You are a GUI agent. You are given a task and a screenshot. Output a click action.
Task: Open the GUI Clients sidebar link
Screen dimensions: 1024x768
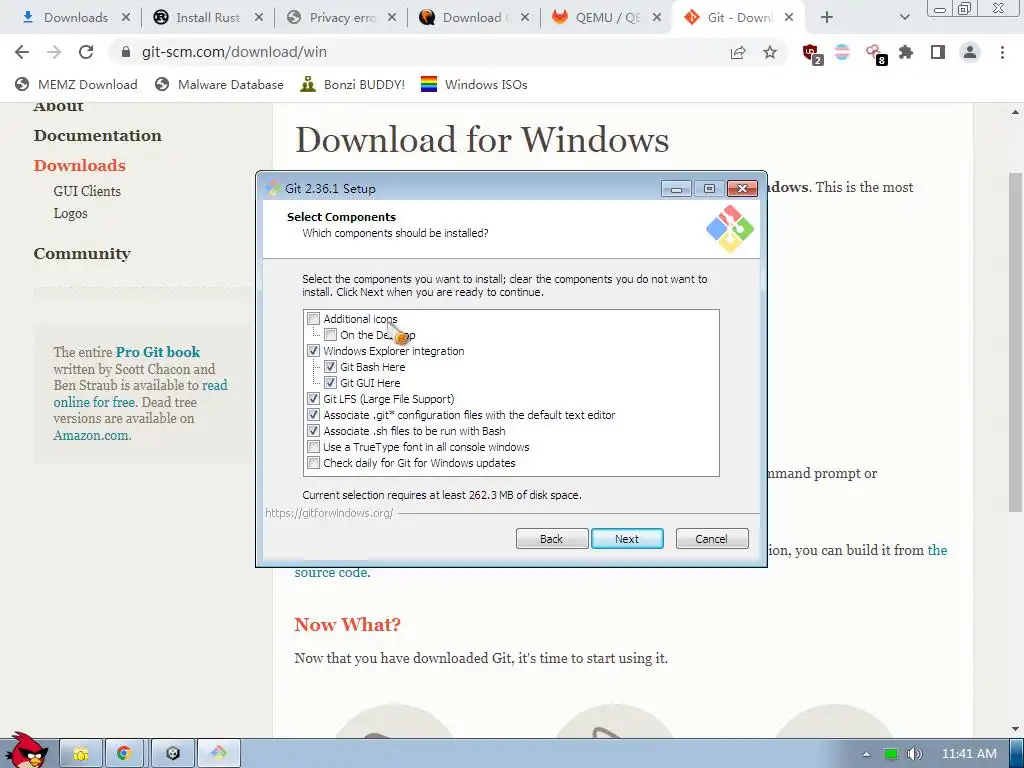(x=87, y=191)
